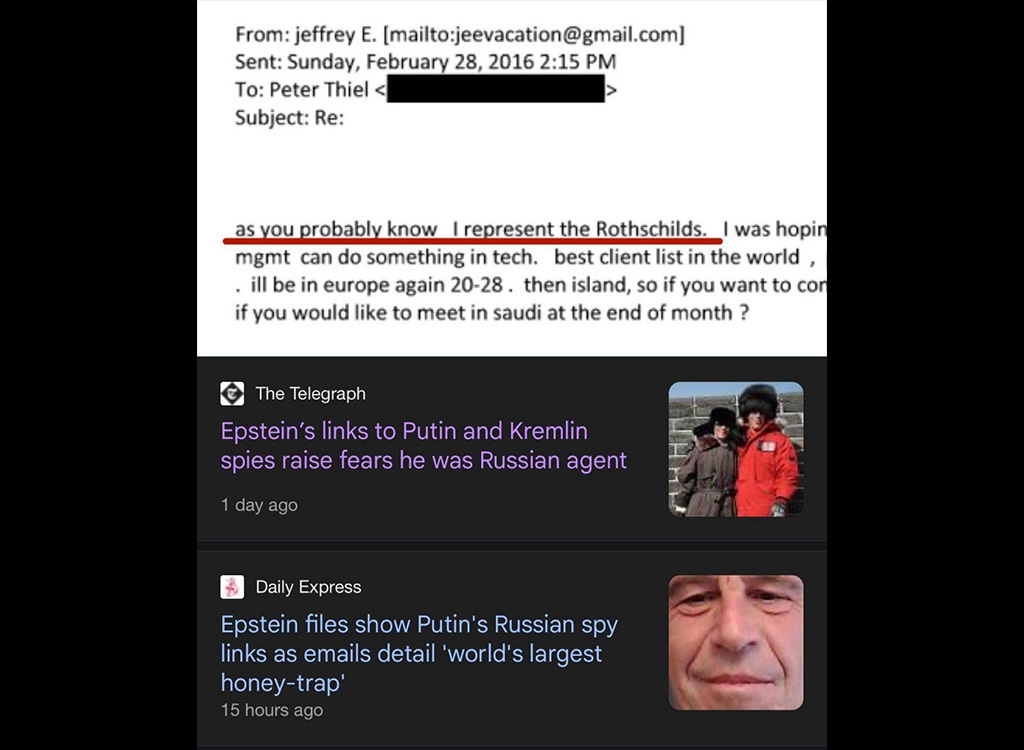Click the 'mgmt can do something in tech' line
Image resolution: width=1024 pixels, height=750 pixels.
click(x=387, y=257)
